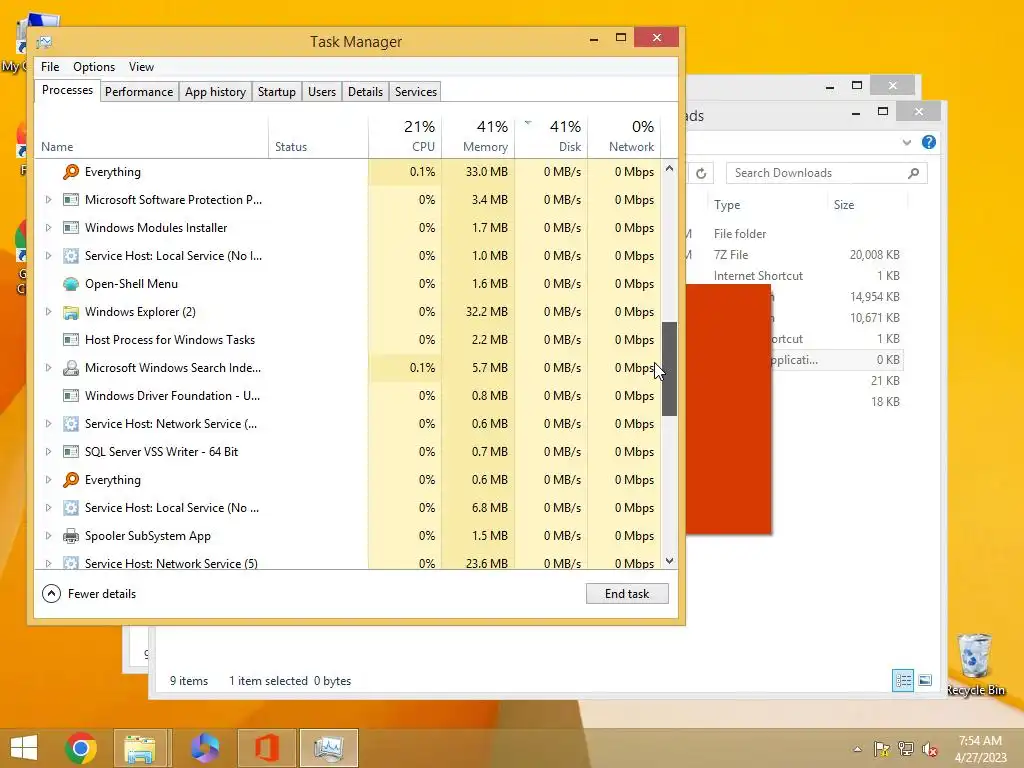
Task: Show hidden tray icons arrow
Action: coord(857,749)
